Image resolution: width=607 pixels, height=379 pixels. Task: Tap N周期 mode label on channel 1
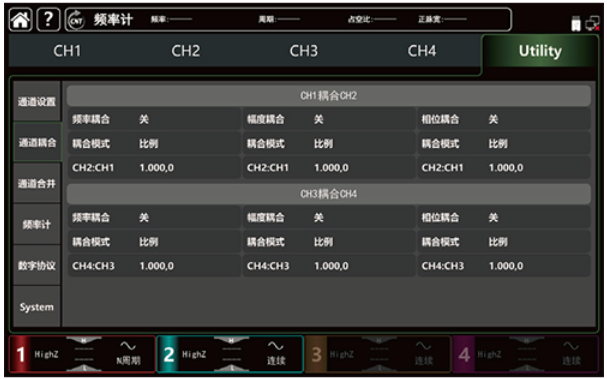coord(128,361)
